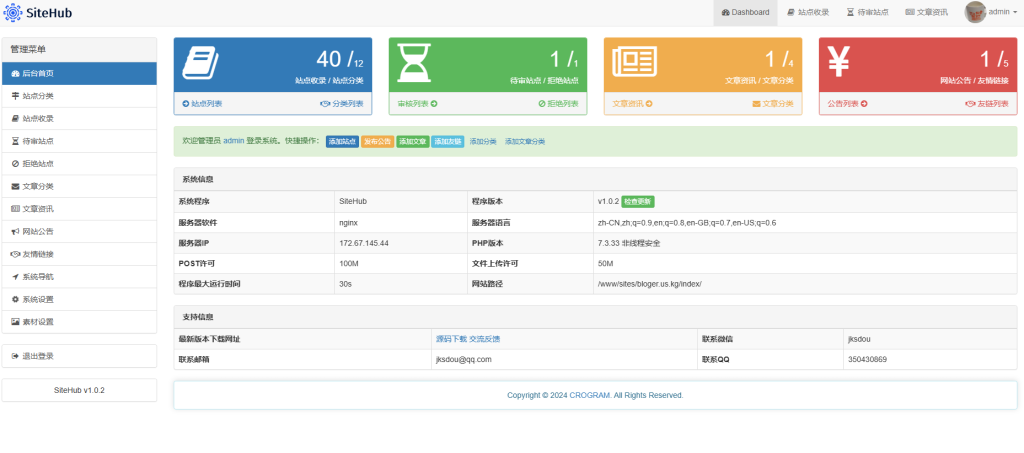Screen dimensions: 1024x453
Task: Click the 100M POST limit value
Action: [349, 264]
